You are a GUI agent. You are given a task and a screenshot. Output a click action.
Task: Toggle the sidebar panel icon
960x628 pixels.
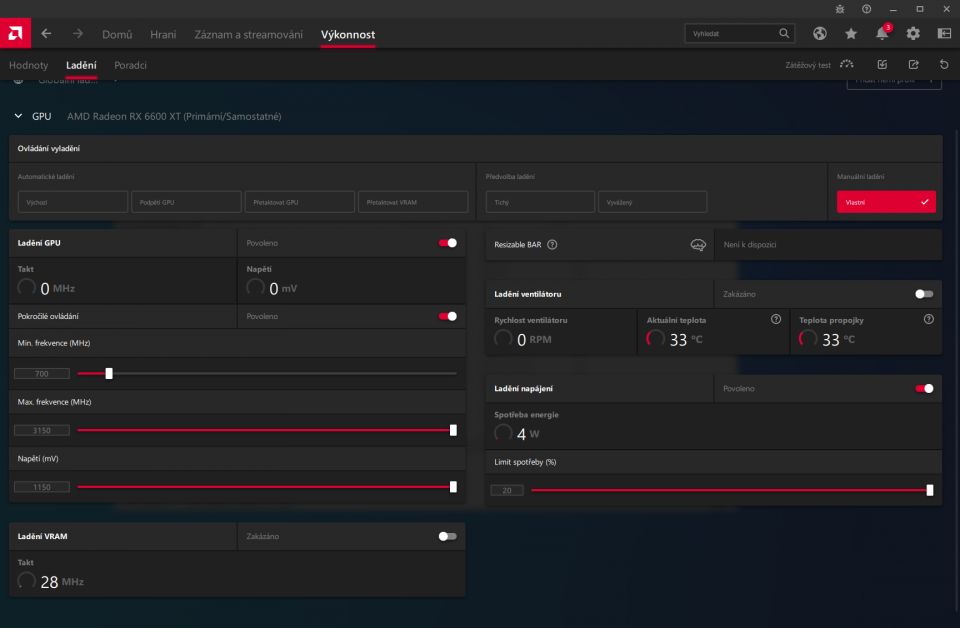(x=944, y=34)
